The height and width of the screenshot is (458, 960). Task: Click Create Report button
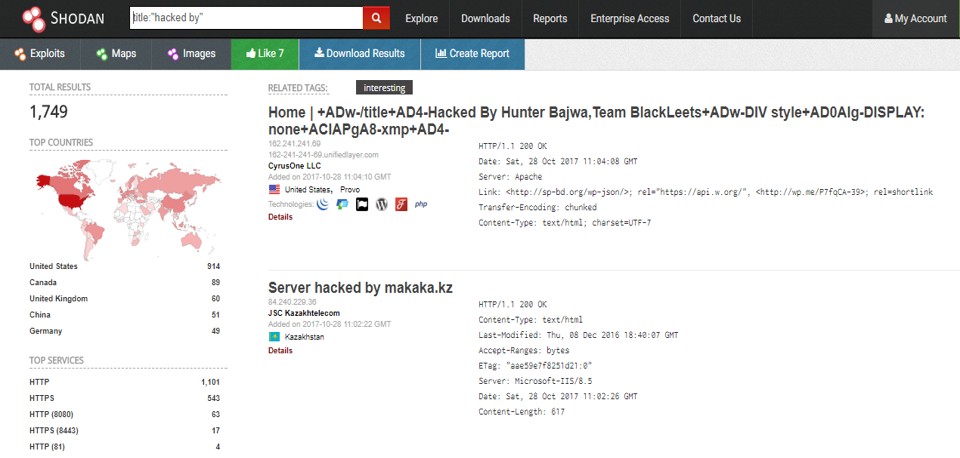point(472,54)
